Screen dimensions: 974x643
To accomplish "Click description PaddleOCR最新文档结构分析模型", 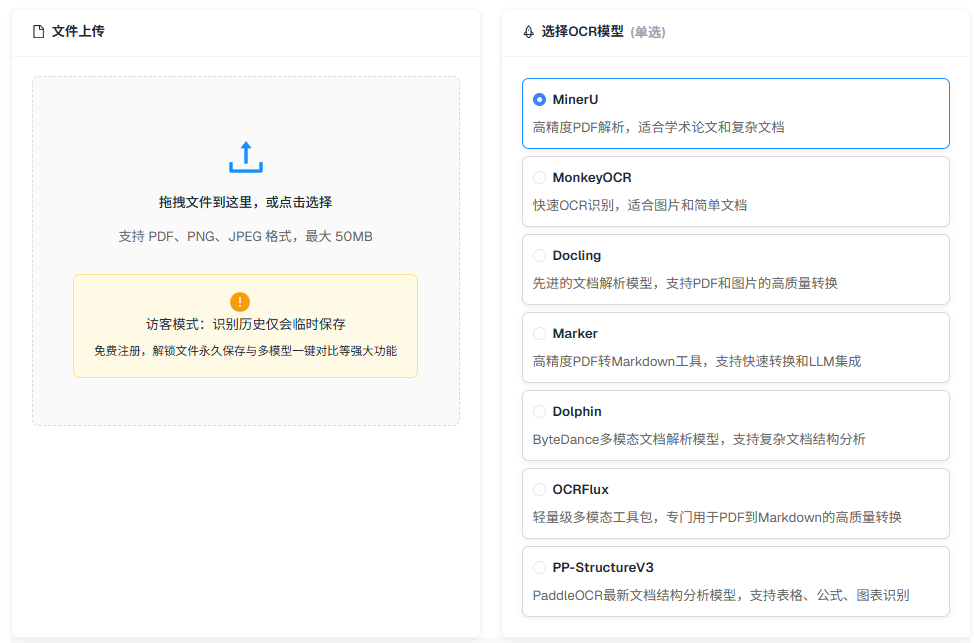I will coord(721,595).
